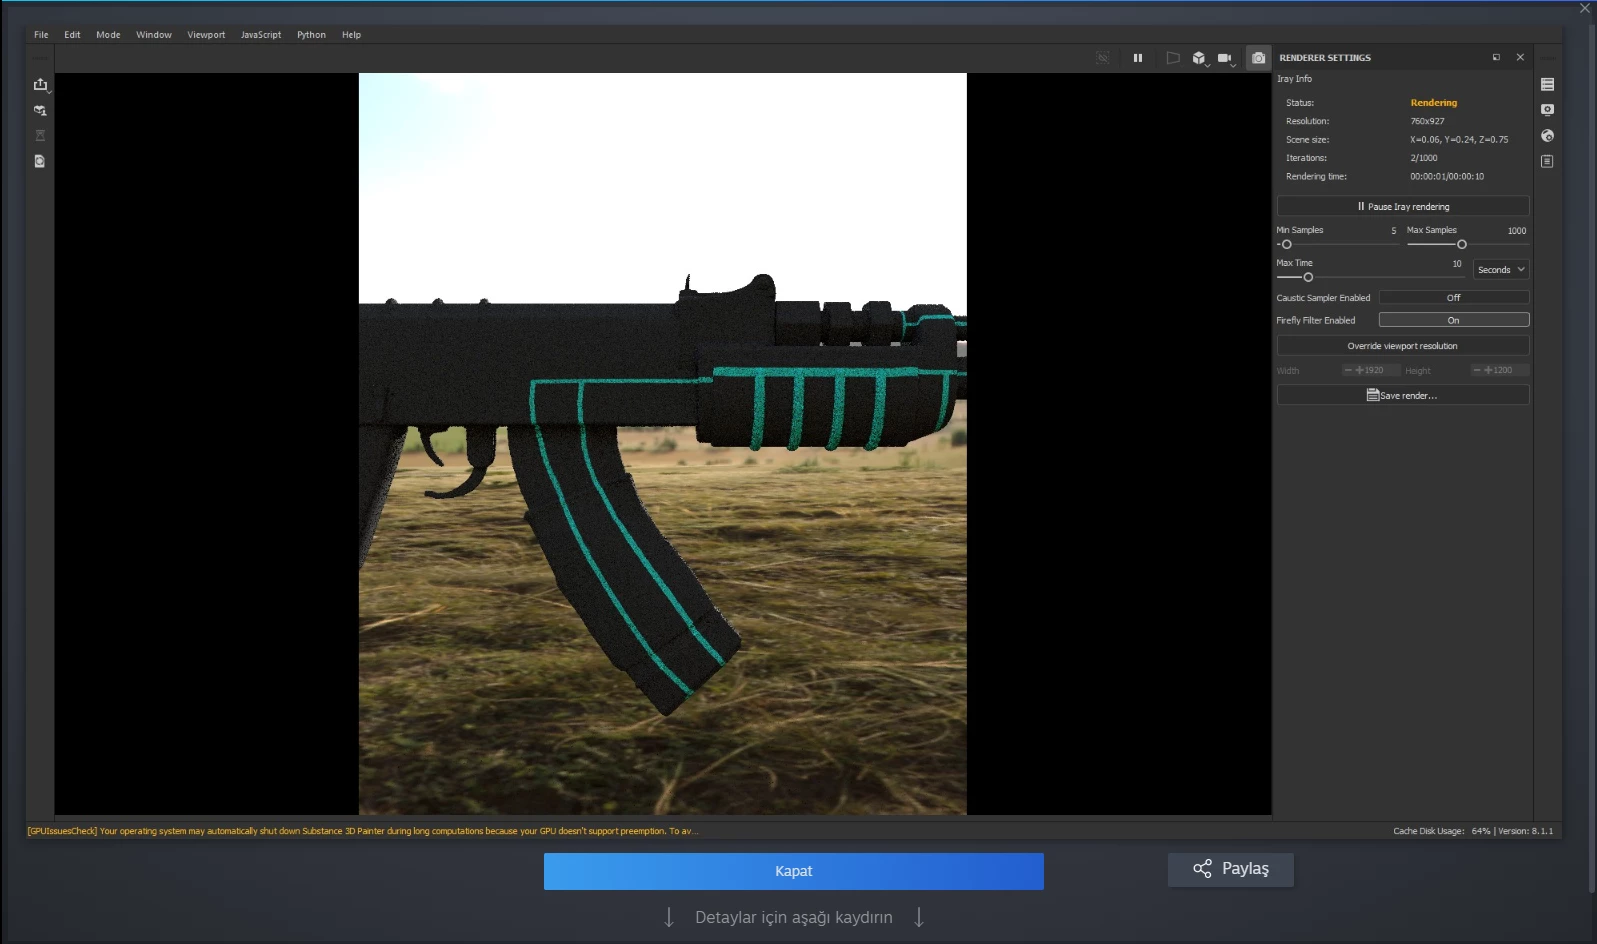
Task: Click the Min Samples 5 value
Action: coord(1394,231)
